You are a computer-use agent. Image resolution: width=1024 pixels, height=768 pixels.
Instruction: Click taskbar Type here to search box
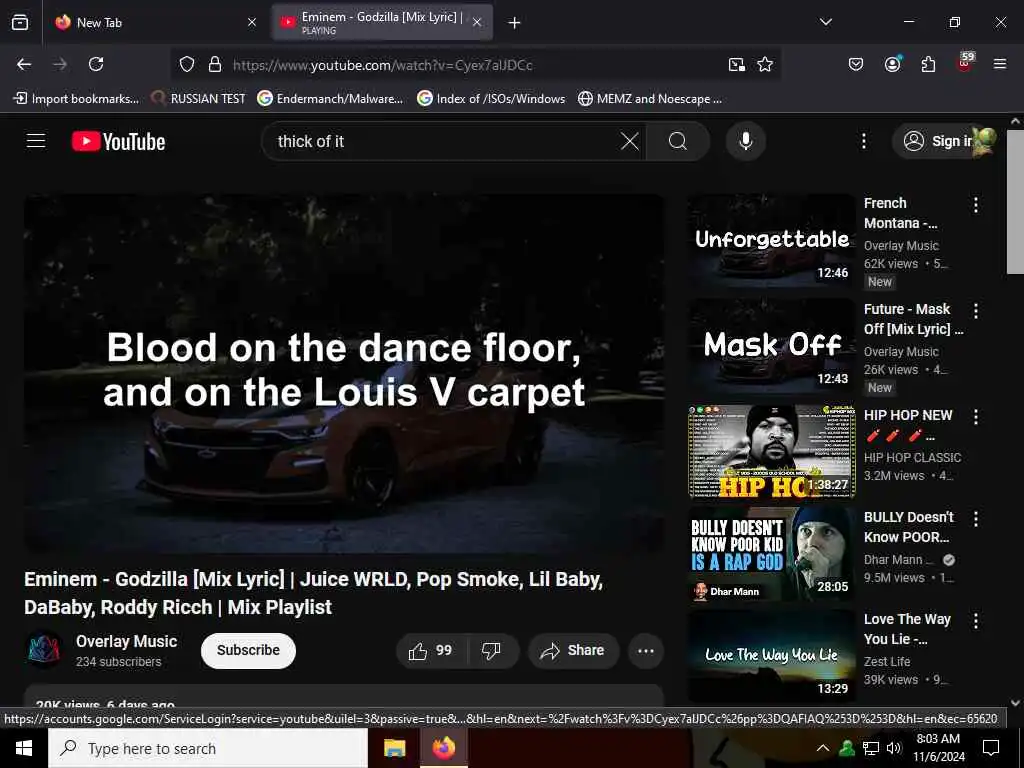point(208,748)
